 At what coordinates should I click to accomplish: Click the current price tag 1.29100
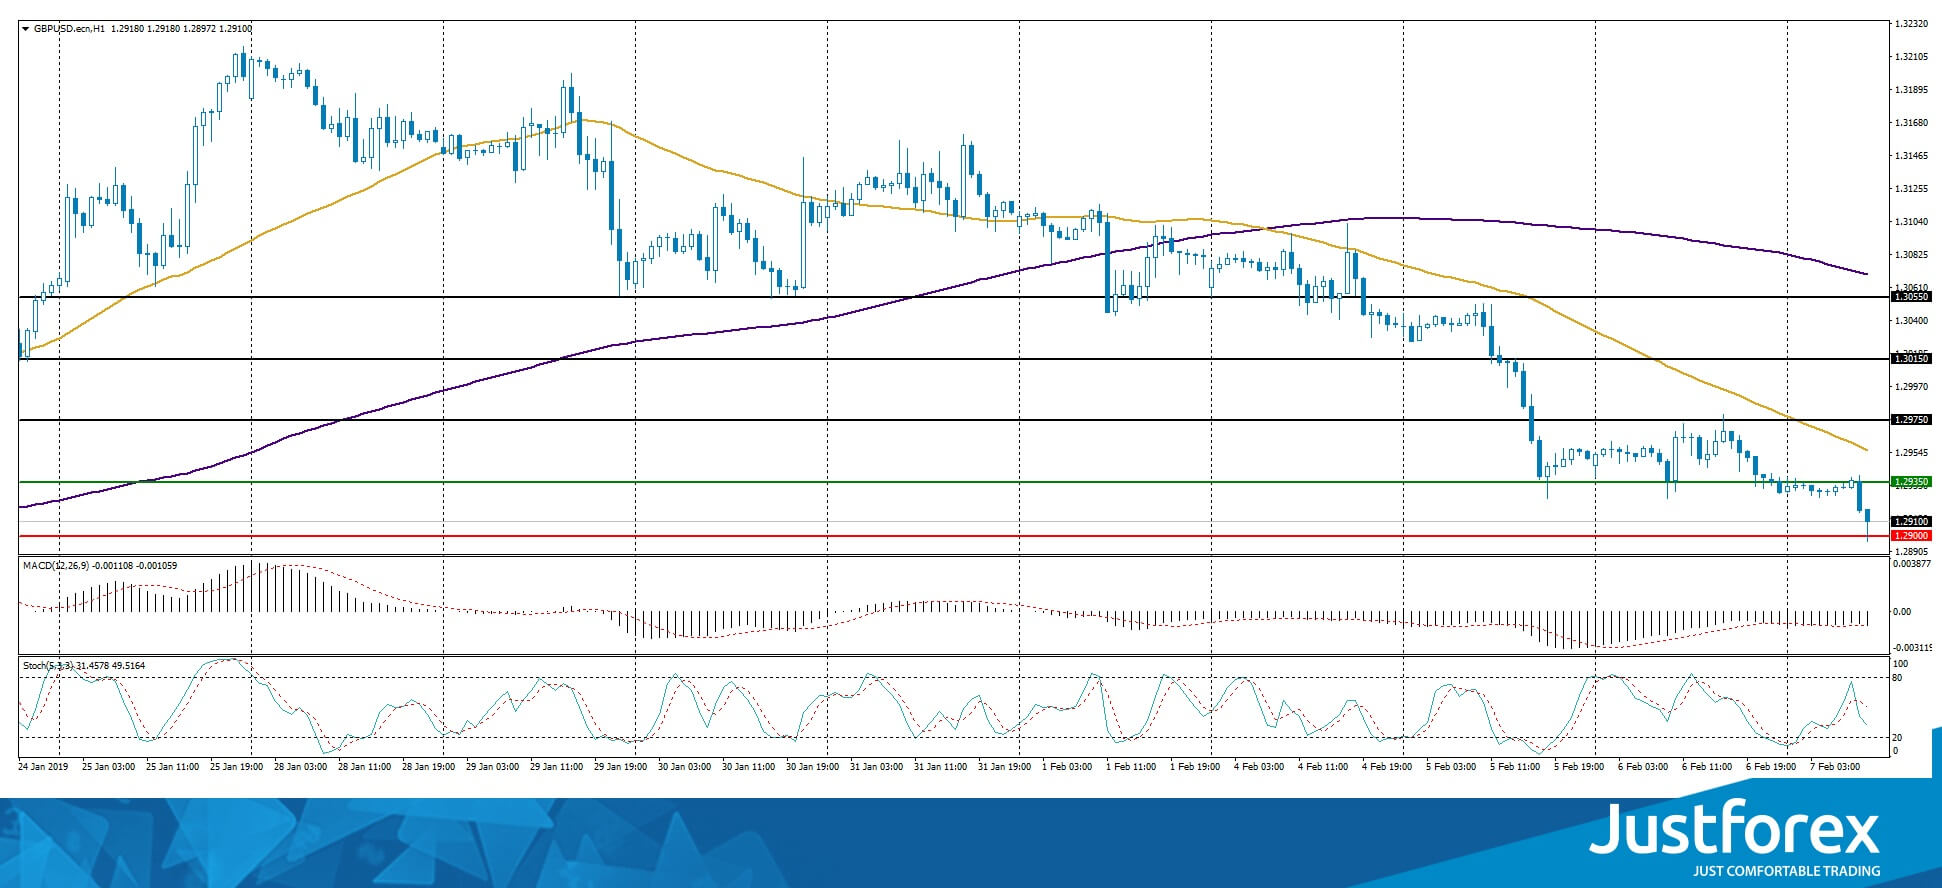click(1911, 521)
